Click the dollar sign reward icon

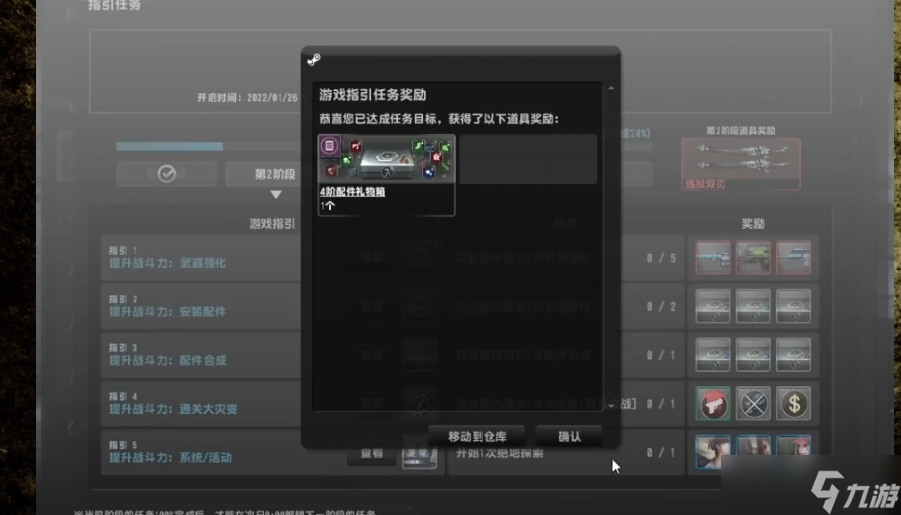tap(793, 404)
